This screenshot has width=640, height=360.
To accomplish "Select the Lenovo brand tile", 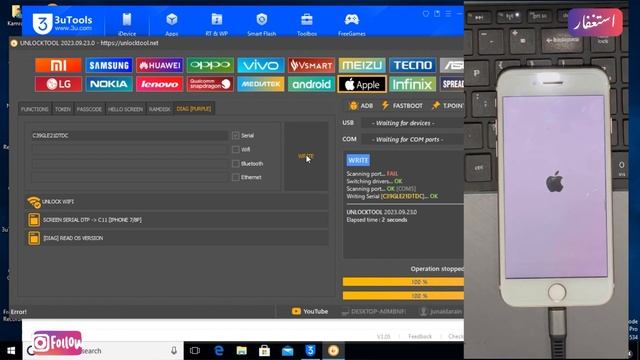I will 160,84.
